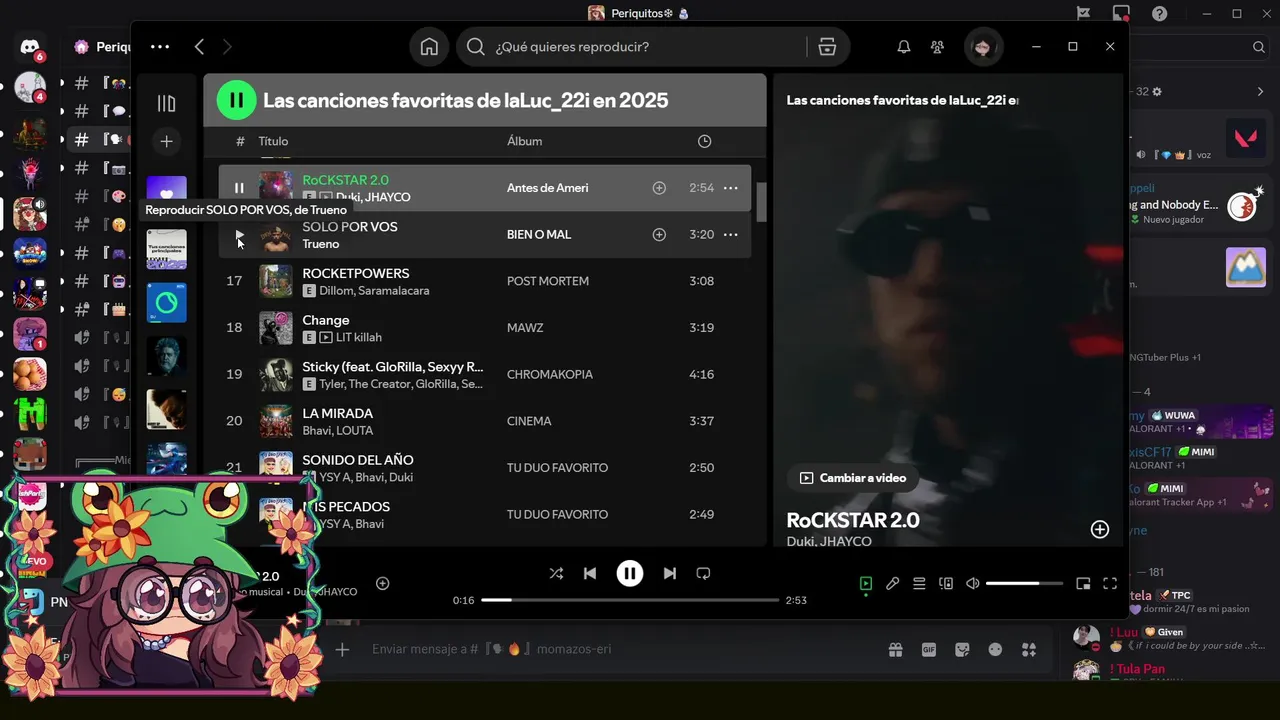
Task: Open the play queue icon
Action: tap(919, 584)
